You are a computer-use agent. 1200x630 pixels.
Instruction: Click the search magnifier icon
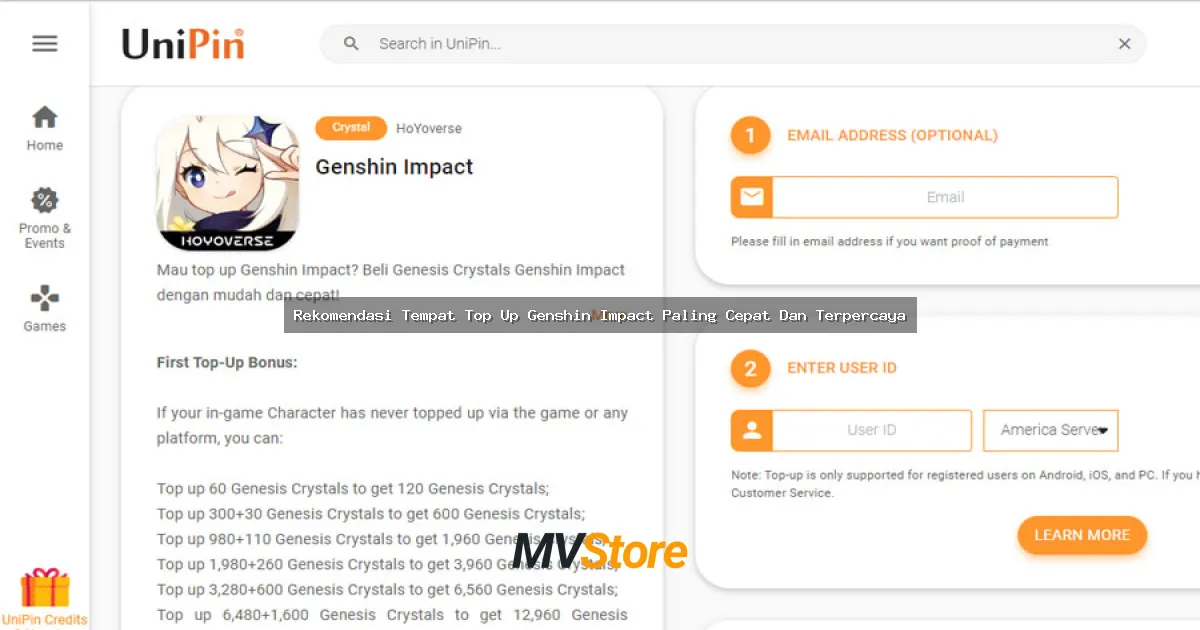pyautogui.click(x=351, y=44)
